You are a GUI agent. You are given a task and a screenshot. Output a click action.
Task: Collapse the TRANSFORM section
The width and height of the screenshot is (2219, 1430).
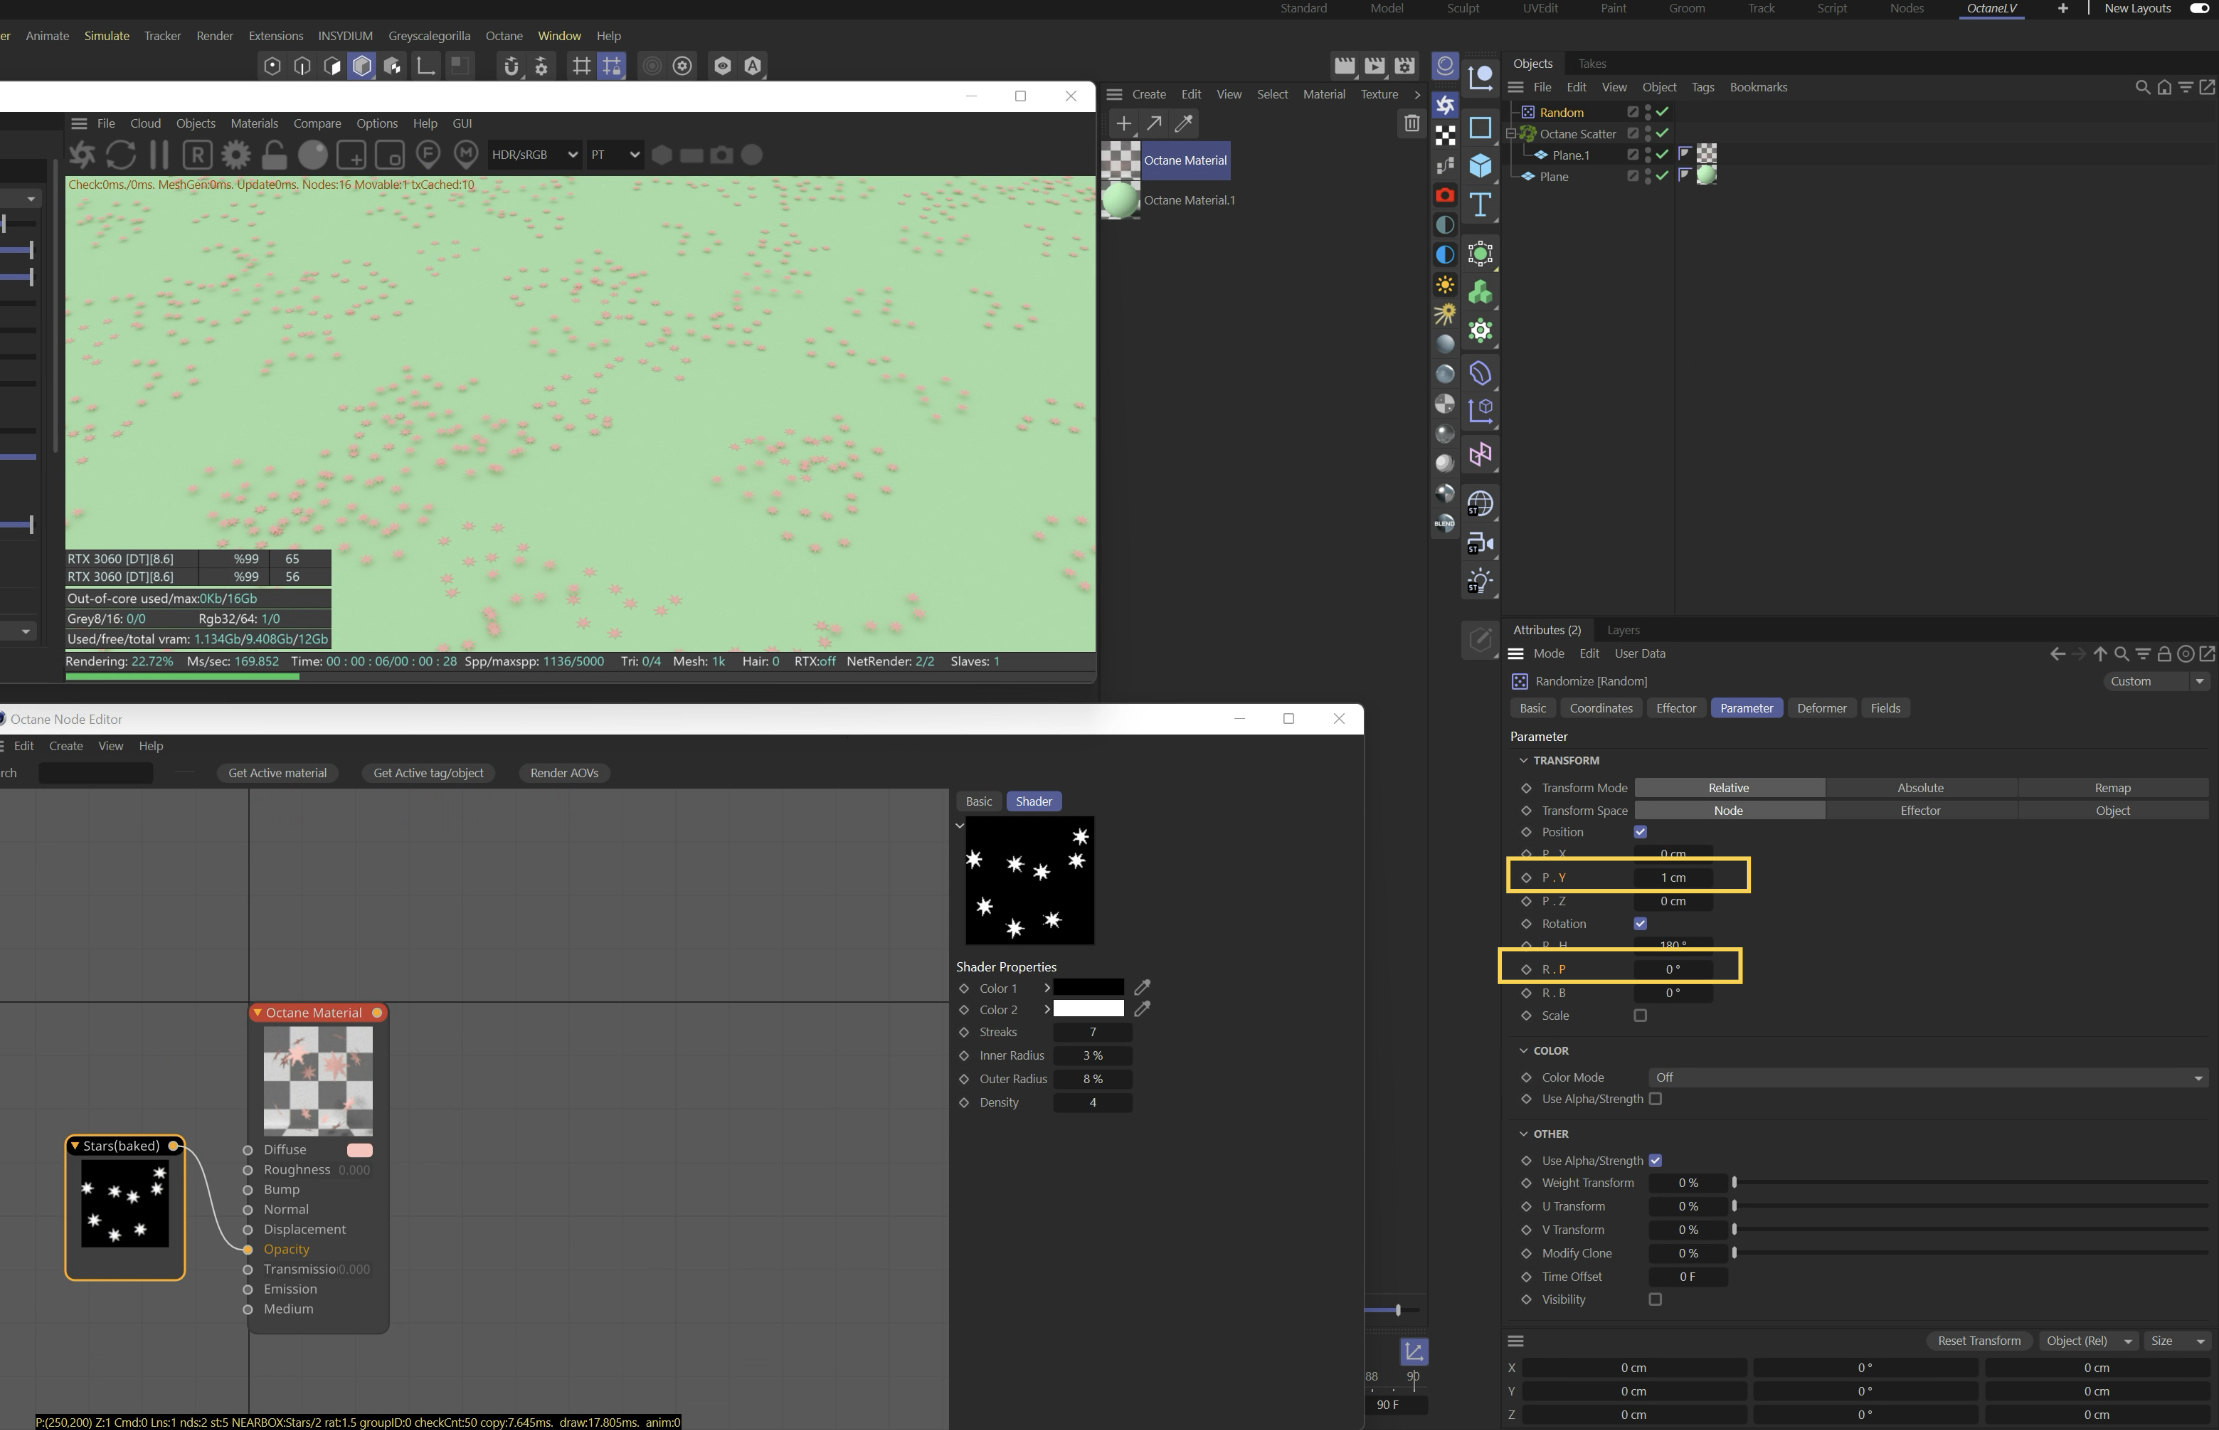[x=1524, y=760]
